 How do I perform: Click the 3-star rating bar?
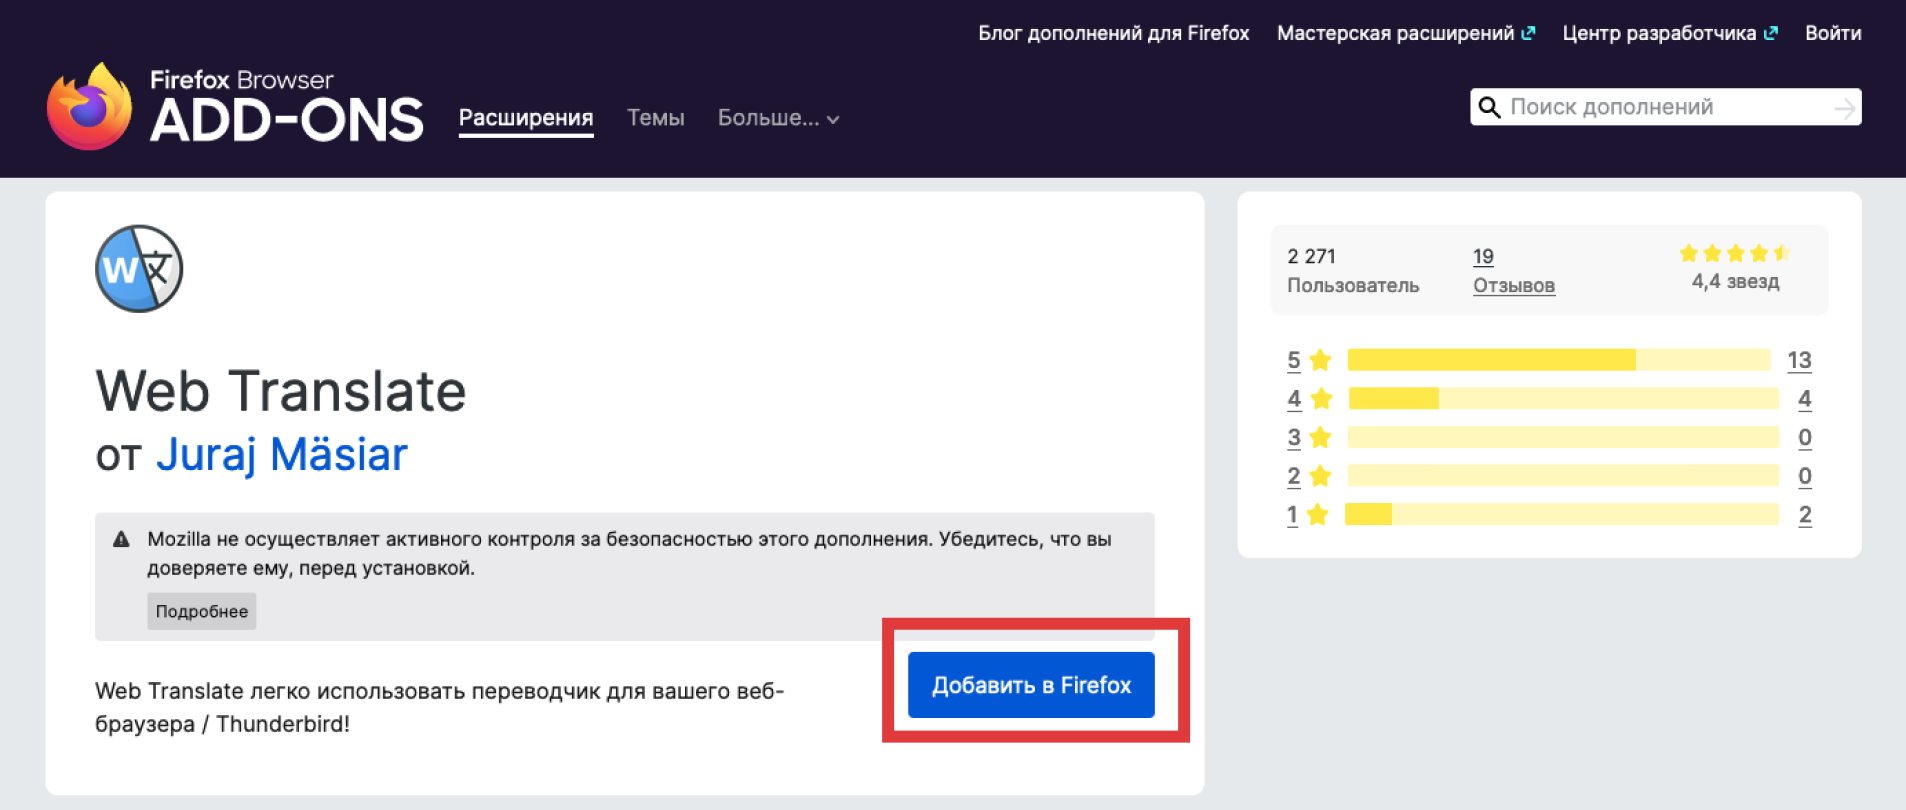(1564, 437)
